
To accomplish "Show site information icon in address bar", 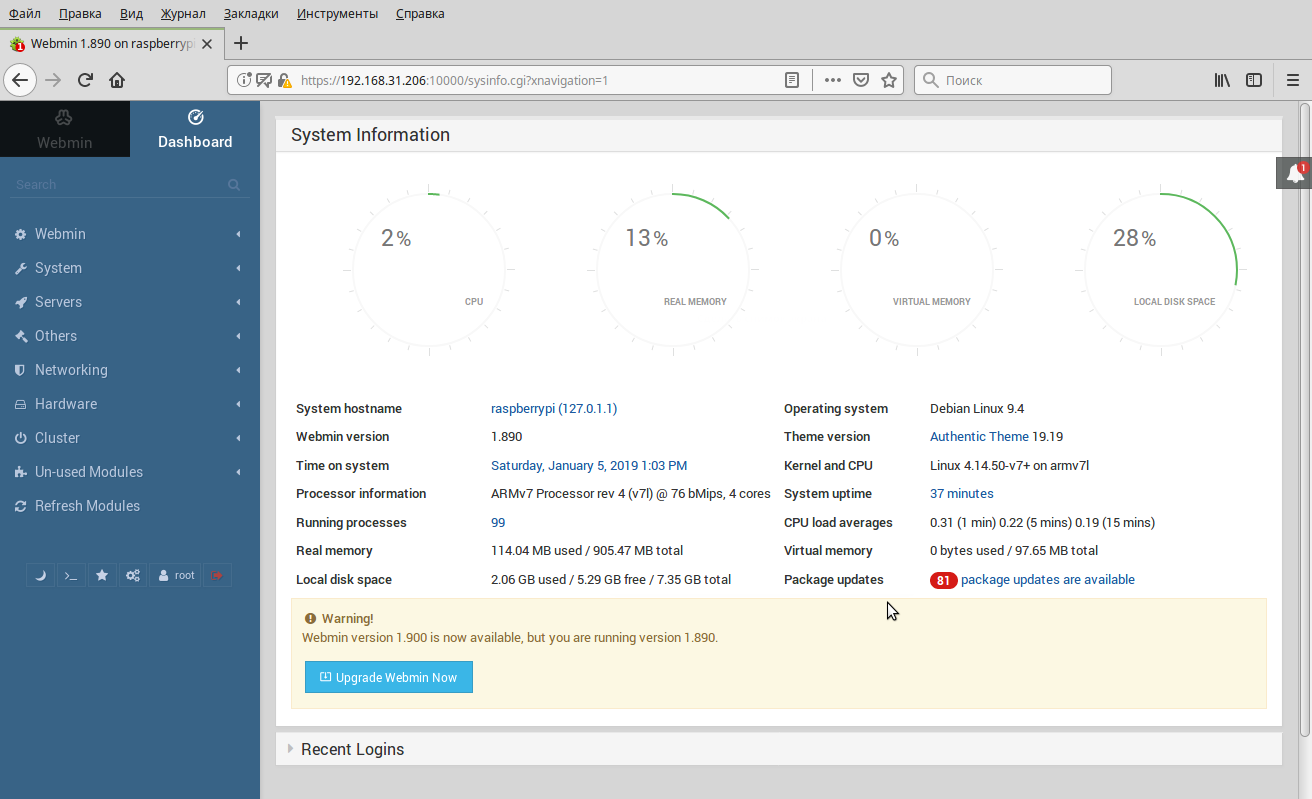I will [245, 80].
